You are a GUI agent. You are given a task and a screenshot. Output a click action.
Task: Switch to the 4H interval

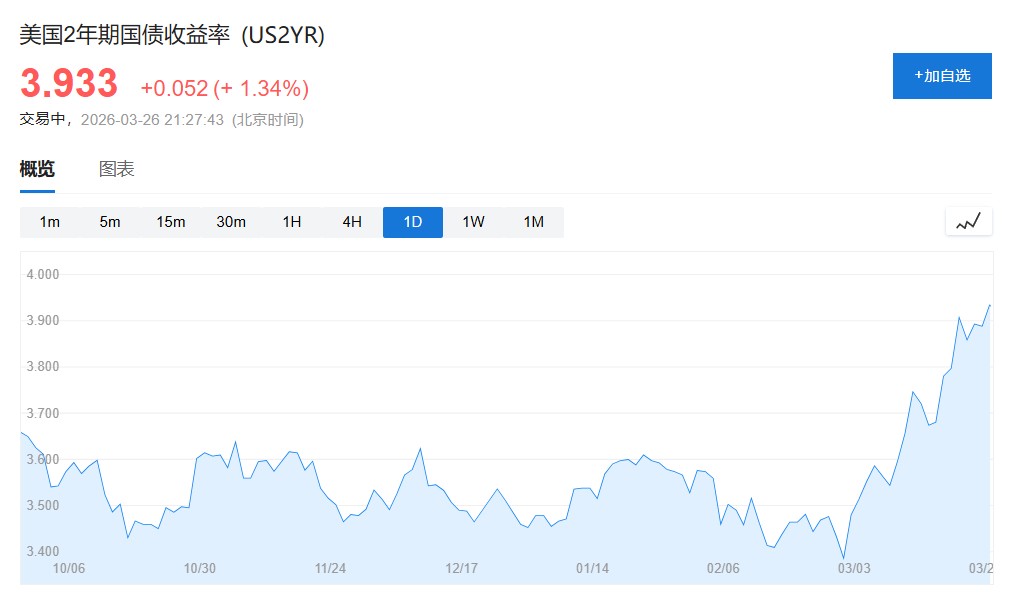click(352, 222)
